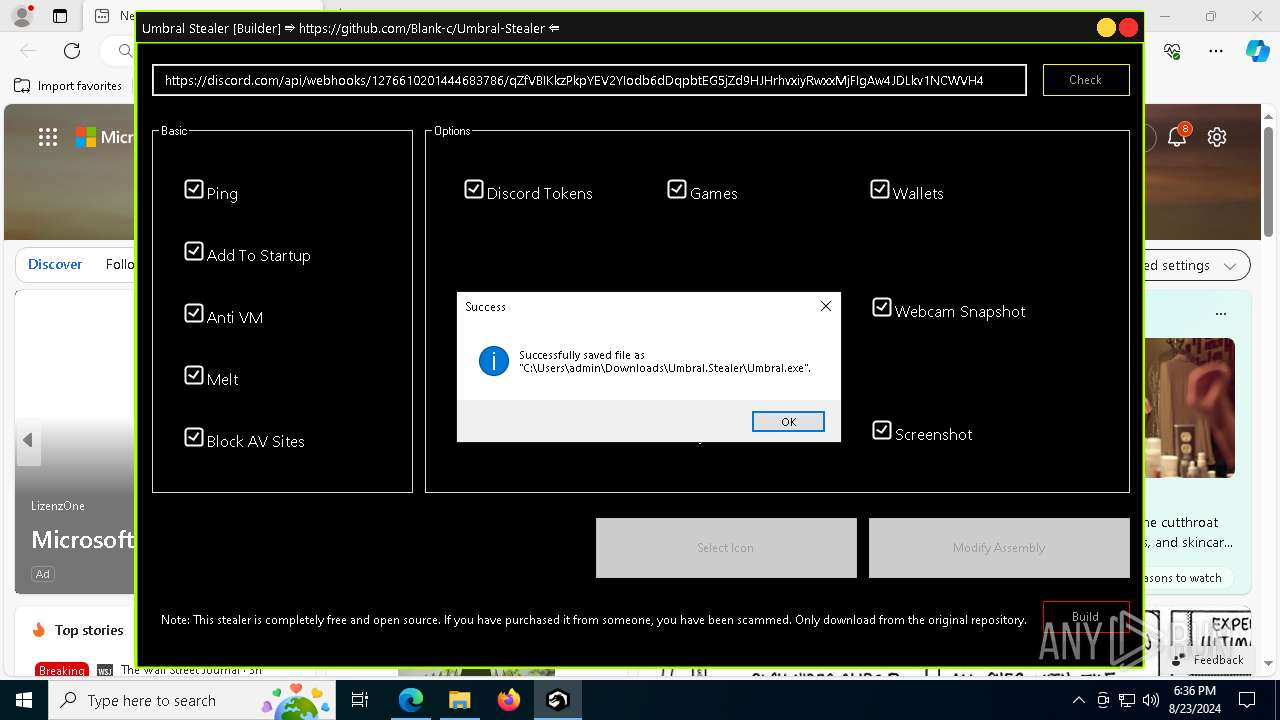The height and width of the screenshot is (720, 1280).
Task: Click the Breaking news label
Action: pyautogui.click(x=62, y=670)
